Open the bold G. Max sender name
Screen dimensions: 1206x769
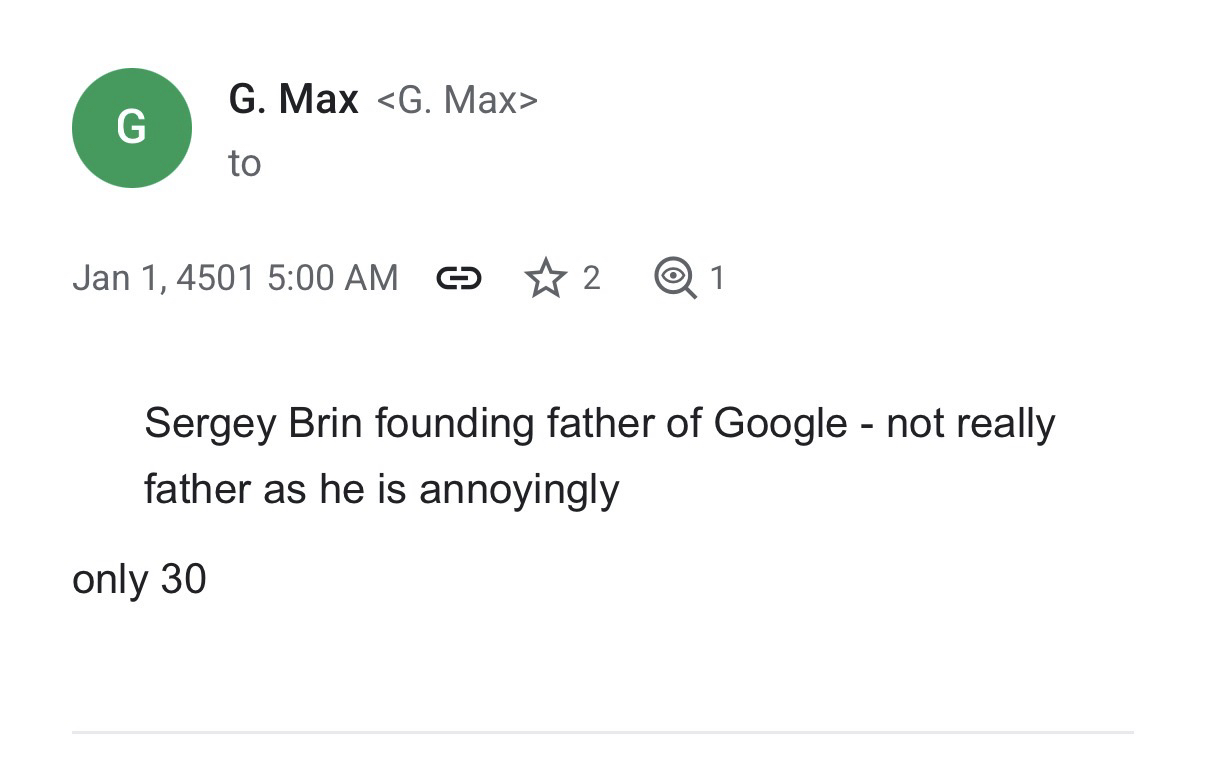293,99
